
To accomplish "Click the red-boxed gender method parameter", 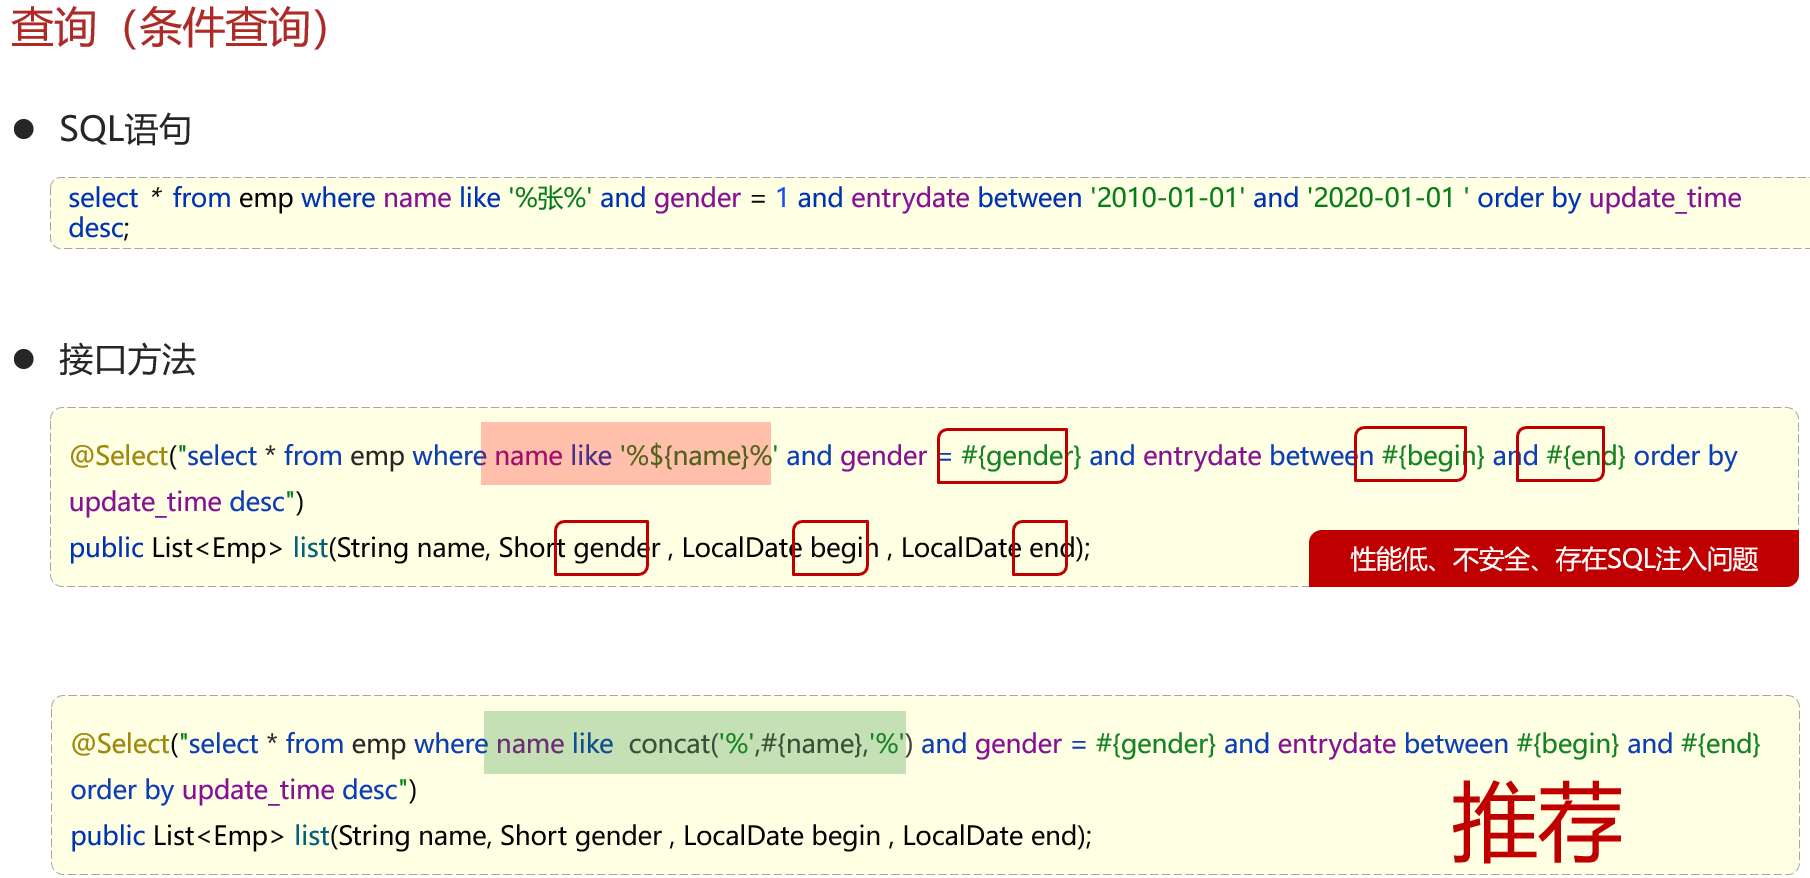I will (x=601, y=548).
